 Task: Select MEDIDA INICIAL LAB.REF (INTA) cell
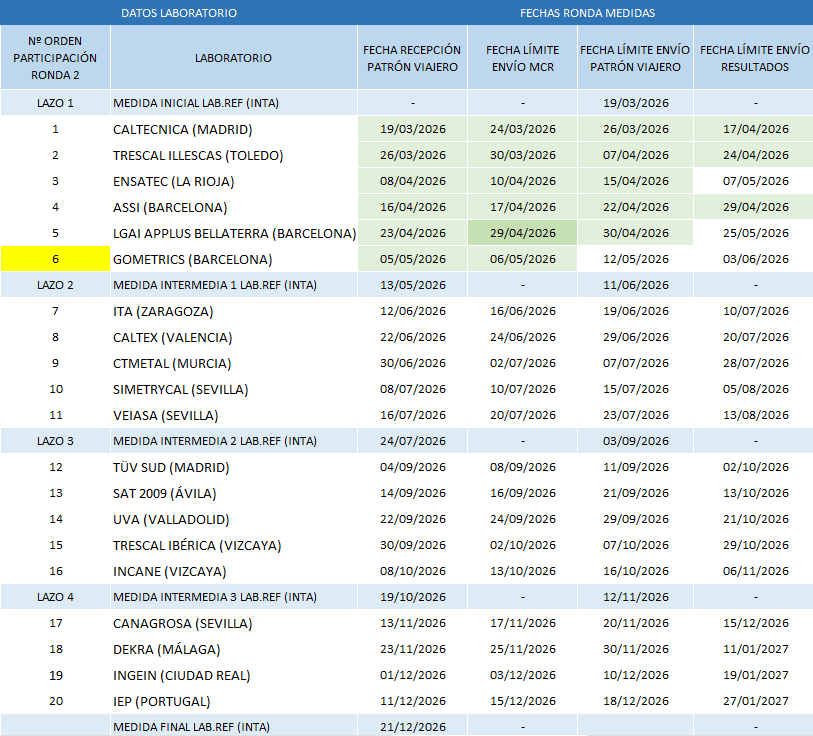233,103
